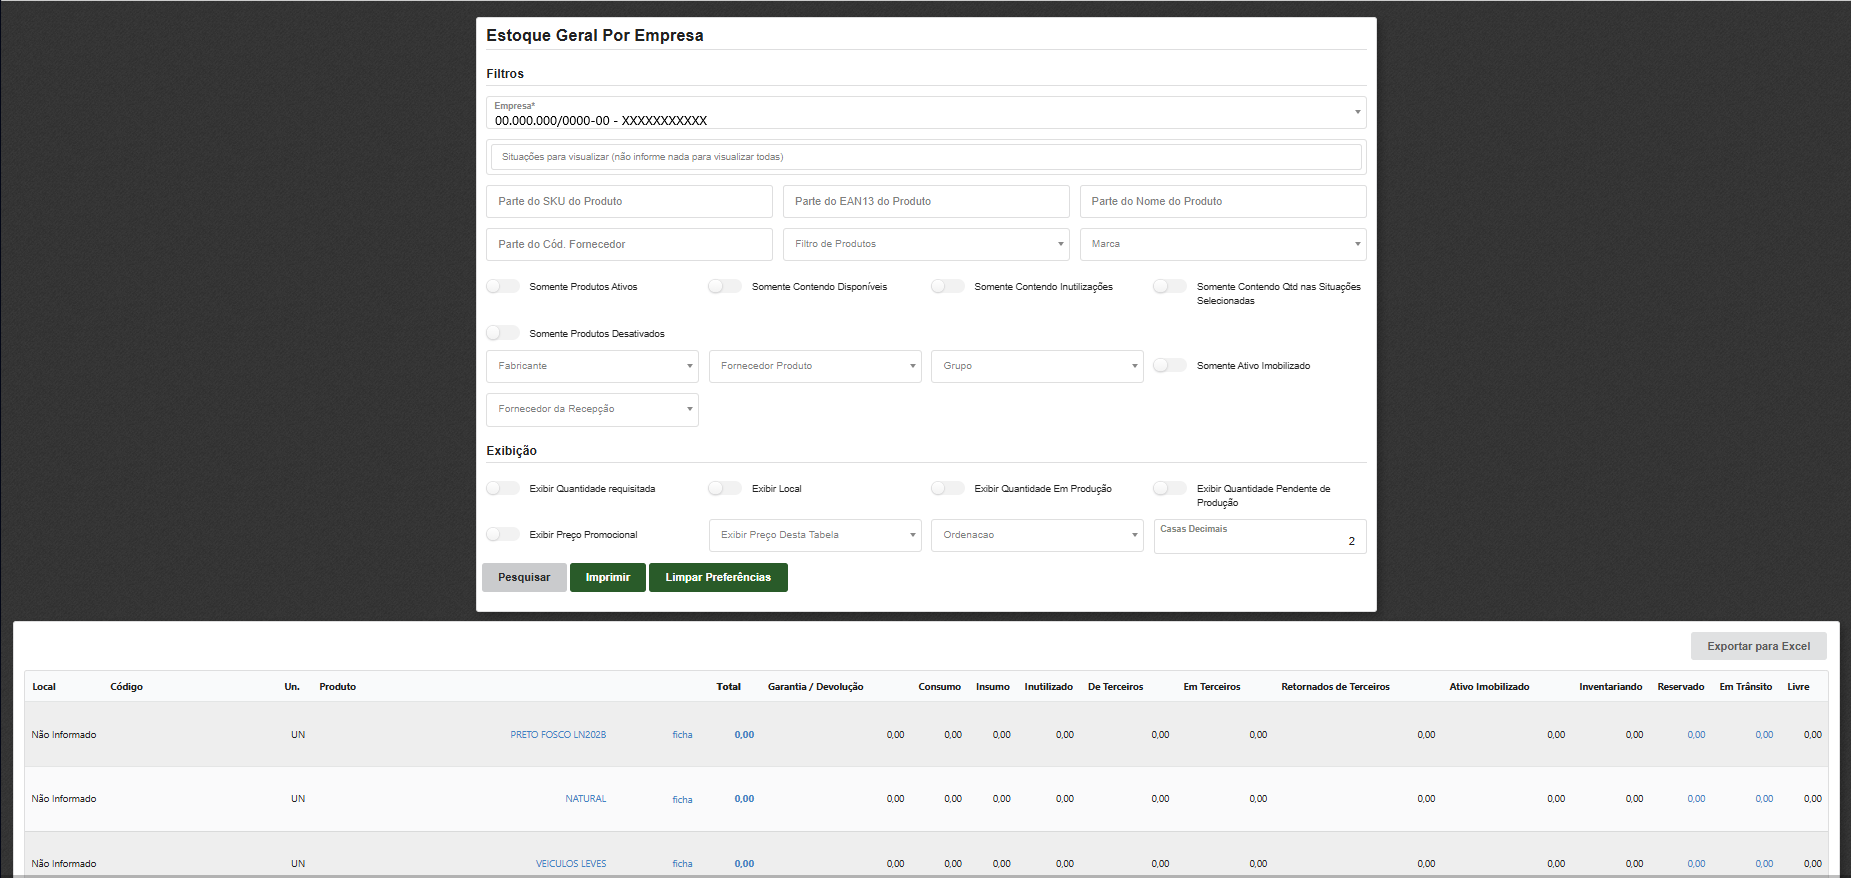This screenshot has height=878, width=1851.
Task: Click Limpar Preferências button
Action: tap(718, 578)
